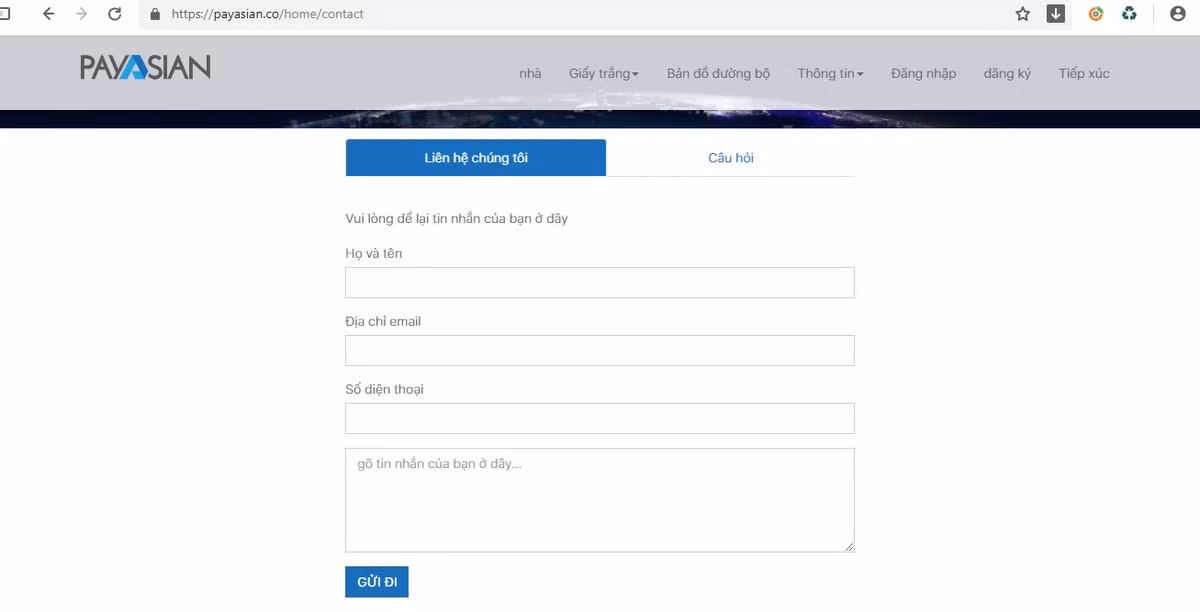Image resolution: width=1200 pixels, height=612 pixels.
Task: Switch to the Câu hỏi tab
Action: tap(731, 158)
